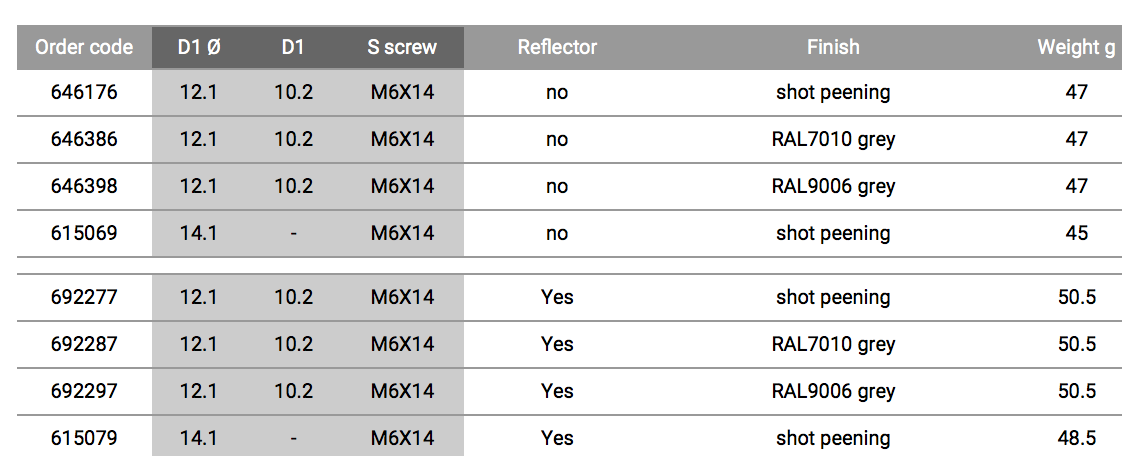Click the Yes reflector cell for 692277
Viewport: 1122px width, 456px height.
coord(557,297)
